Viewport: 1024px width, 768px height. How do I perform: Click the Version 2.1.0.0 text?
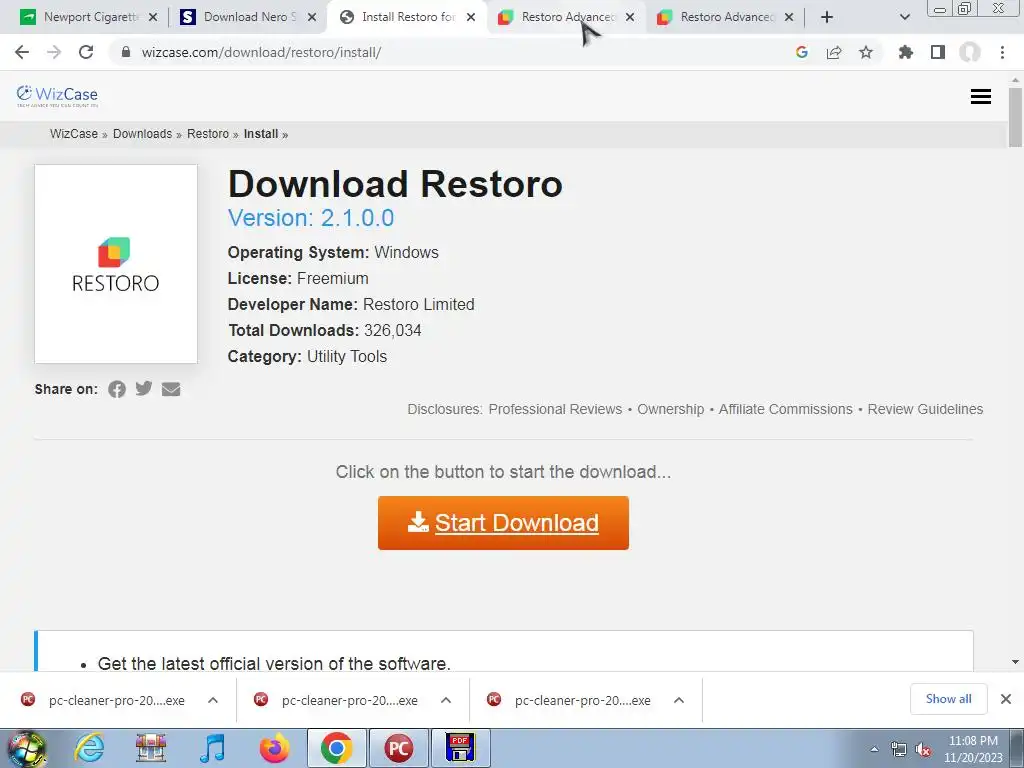(x=311, y=217)
